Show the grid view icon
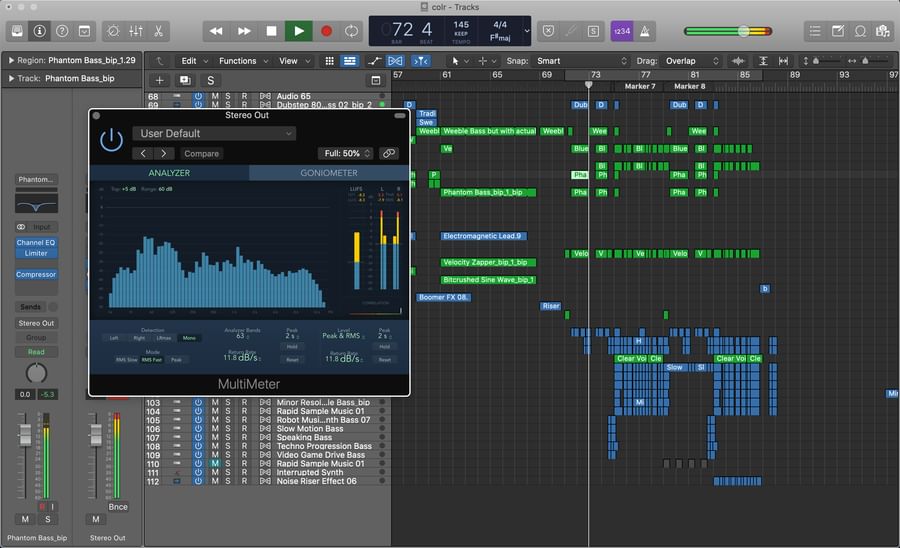Screen dimensions: 900x548 click(x=329, y=61)
